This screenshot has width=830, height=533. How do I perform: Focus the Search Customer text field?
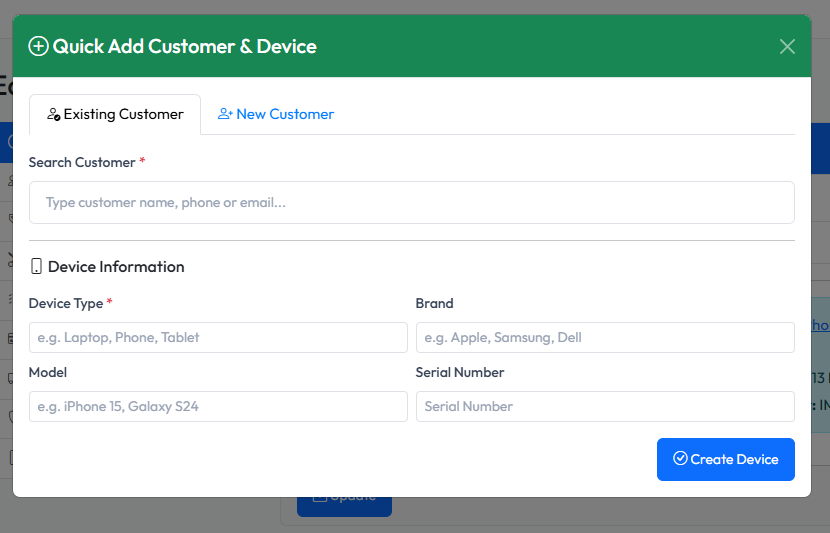click(x=411, y=202)
